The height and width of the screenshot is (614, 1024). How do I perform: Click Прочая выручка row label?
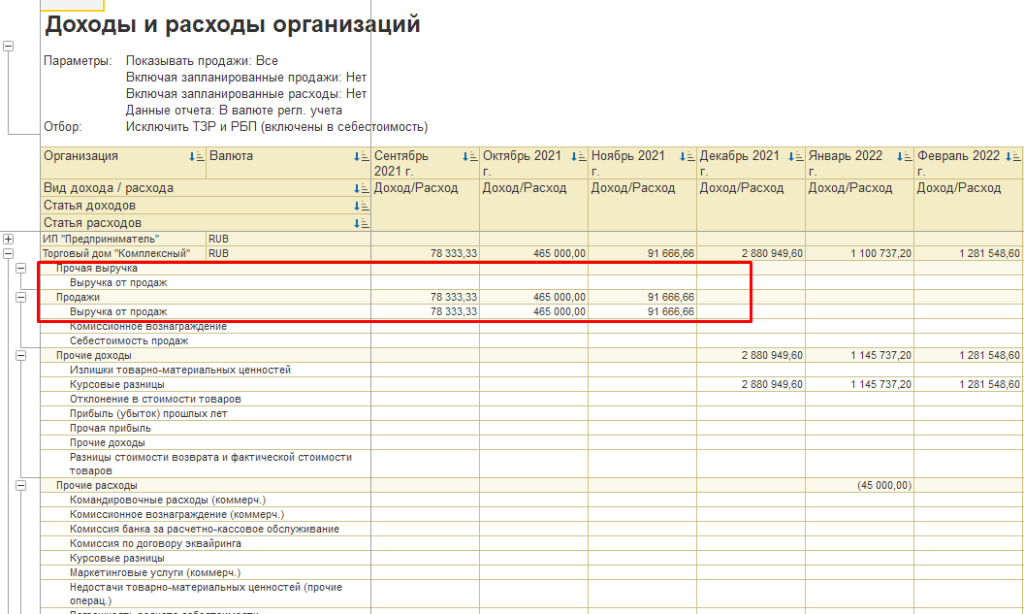pos(97,268)
